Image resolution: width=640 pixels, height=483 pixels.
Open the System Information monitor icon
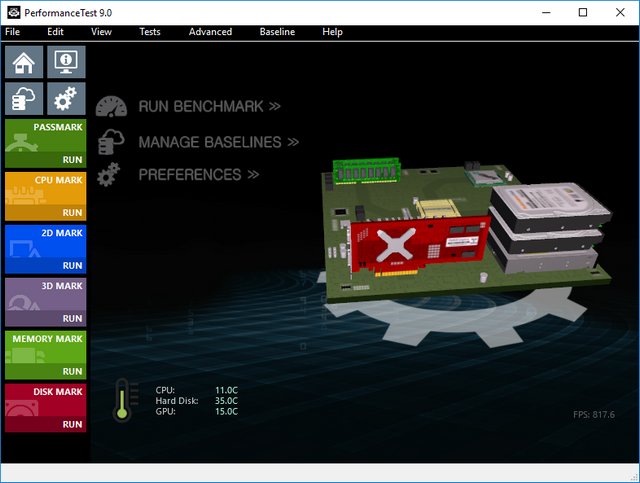click(x=67, y=61)
